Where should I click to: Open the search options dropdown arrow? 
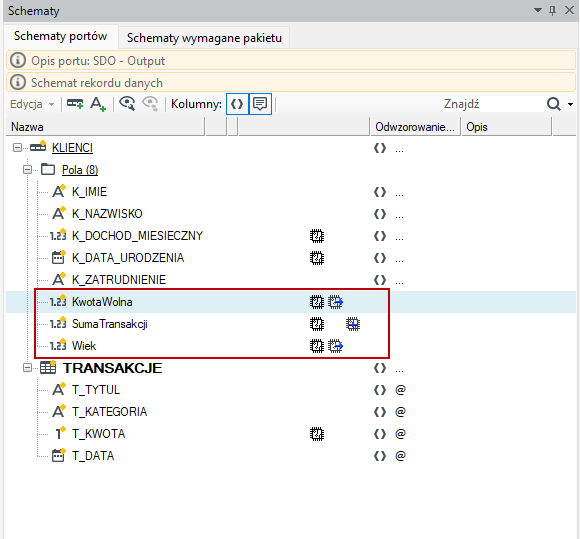tap(570, 104)
